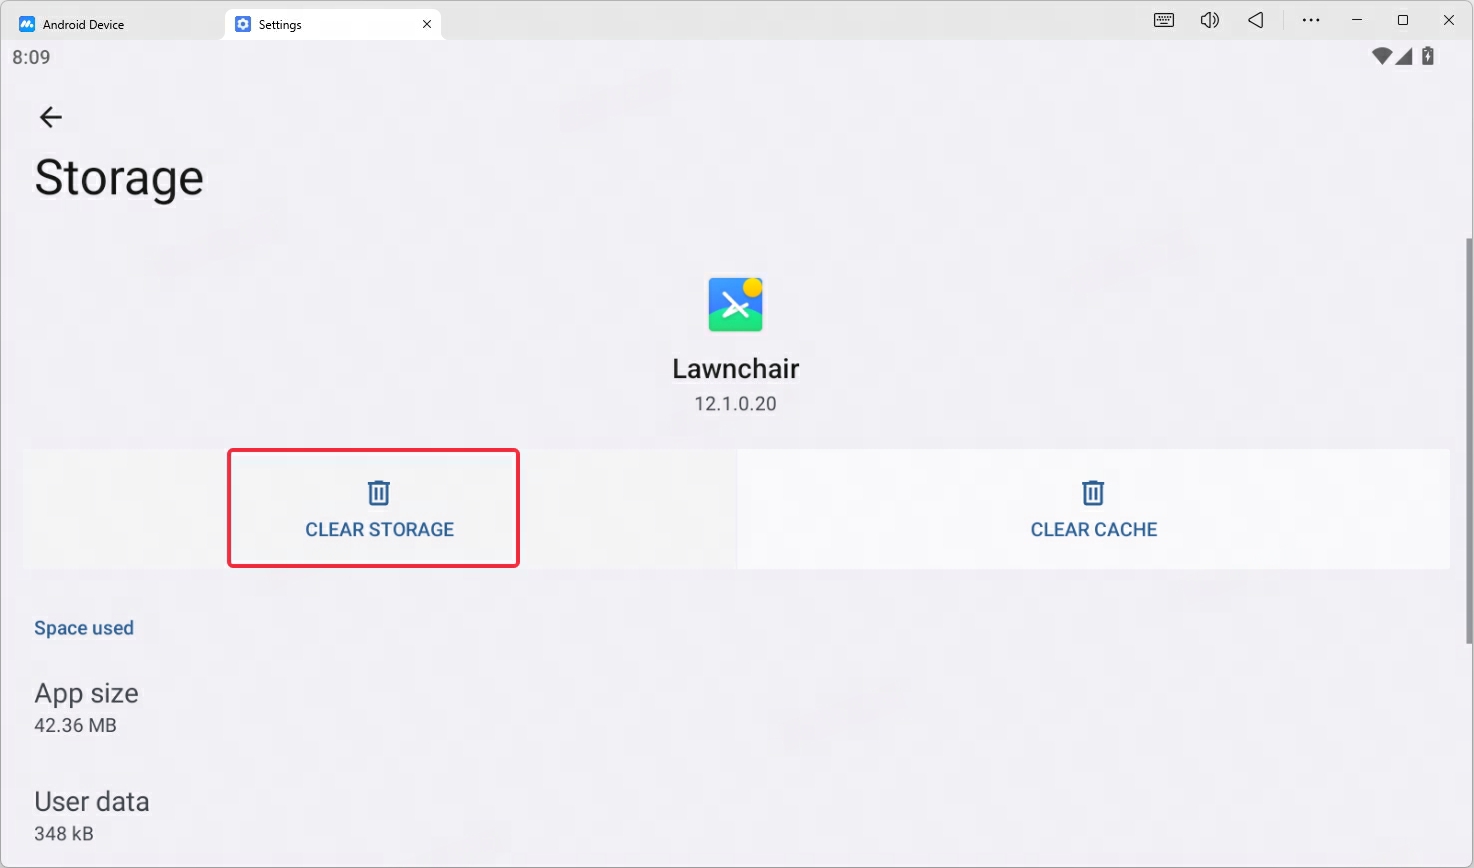Click the Lawnchair app icon
The height and width of the screenshot is (868, 1474).
[736, 304]
